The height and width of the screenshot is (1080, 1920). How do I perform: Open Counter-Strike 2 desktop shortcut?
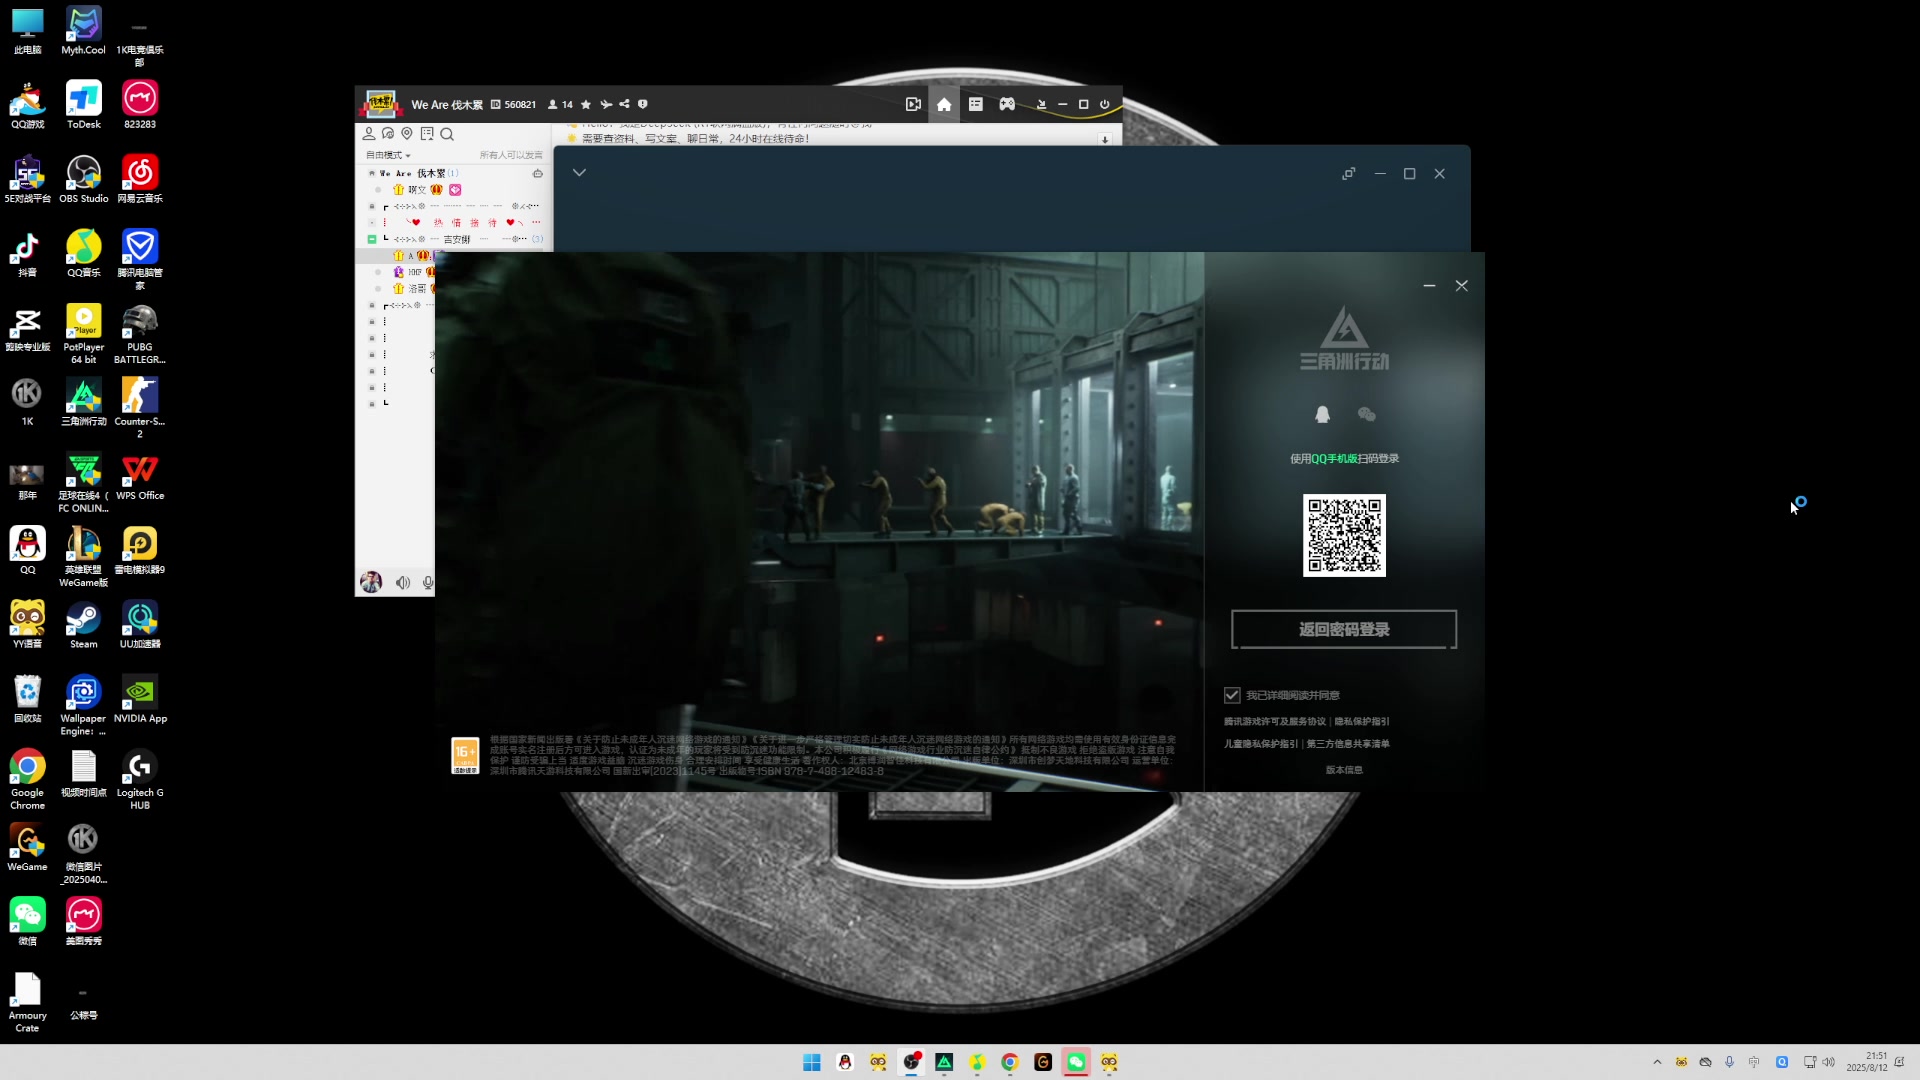(140, 408)
